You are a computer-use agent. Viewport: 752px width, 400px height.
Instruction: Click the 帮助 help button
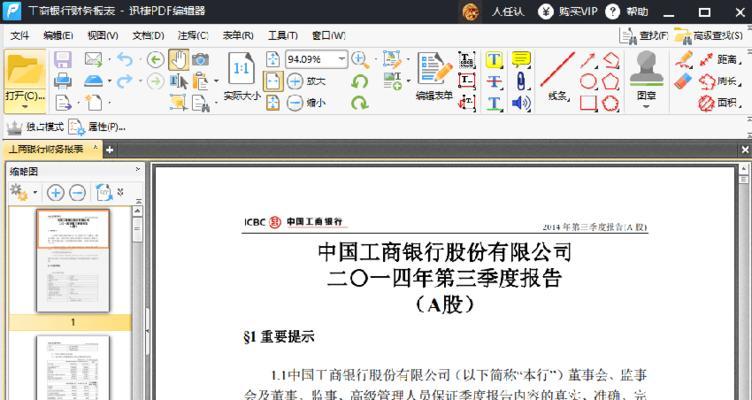click(627, 12)
